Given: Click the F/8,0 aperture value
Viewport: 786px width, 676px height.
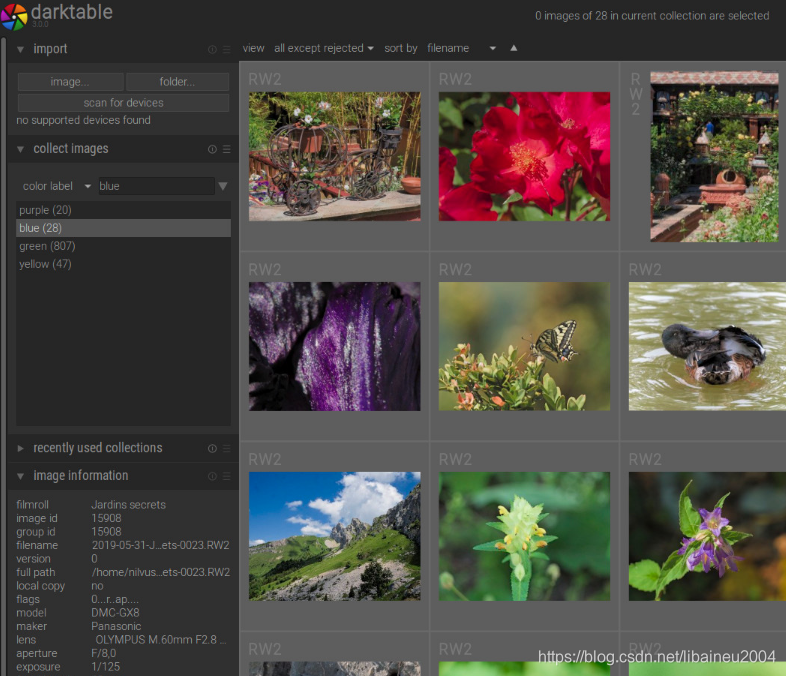Looking at the screenshot, I should [x=104, y=653].
